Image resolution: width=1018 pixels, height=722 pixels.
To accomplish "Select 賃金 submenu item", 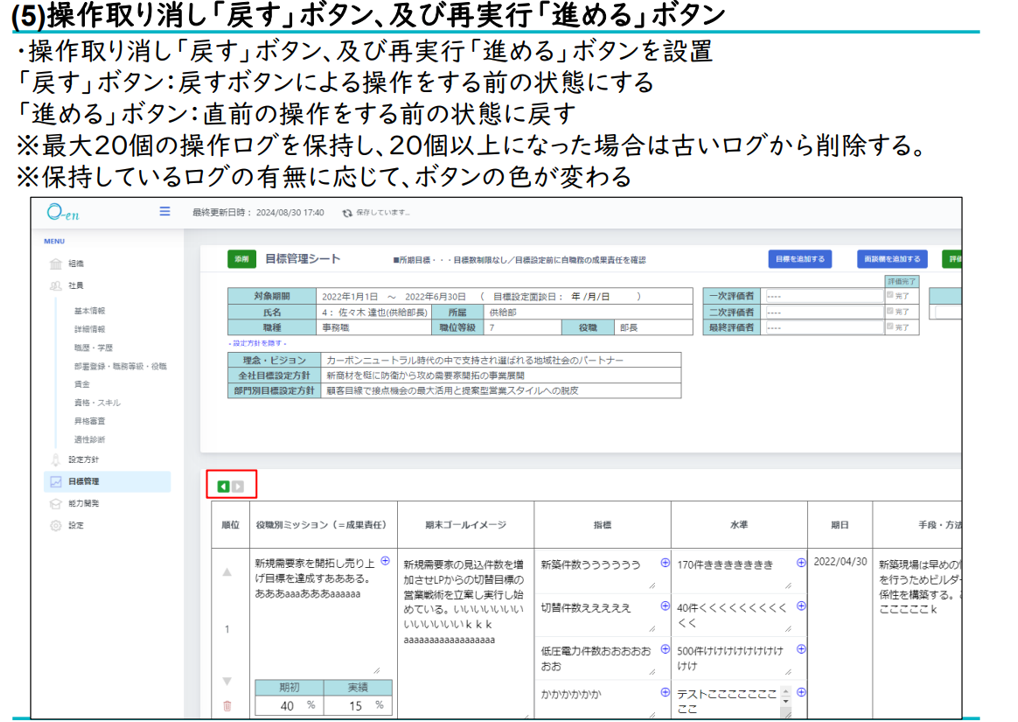I will tap(82, 384).
